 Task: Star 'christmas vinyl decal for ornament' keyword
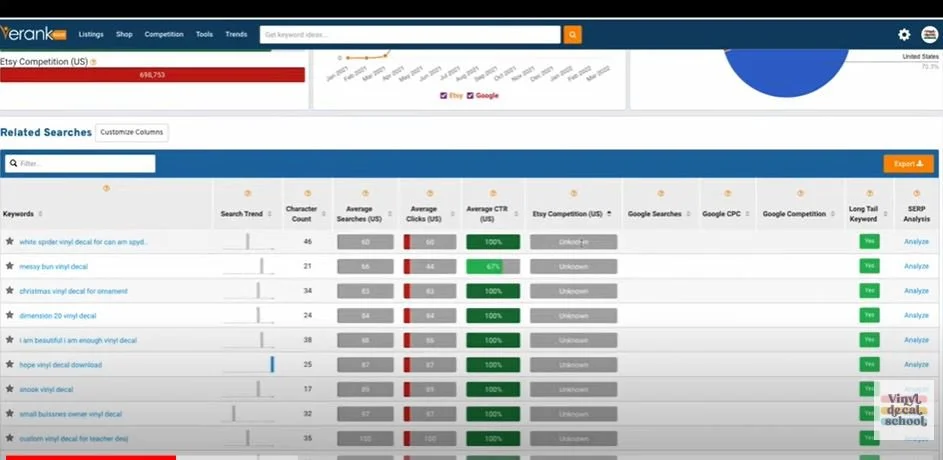(x=10, y=290)
